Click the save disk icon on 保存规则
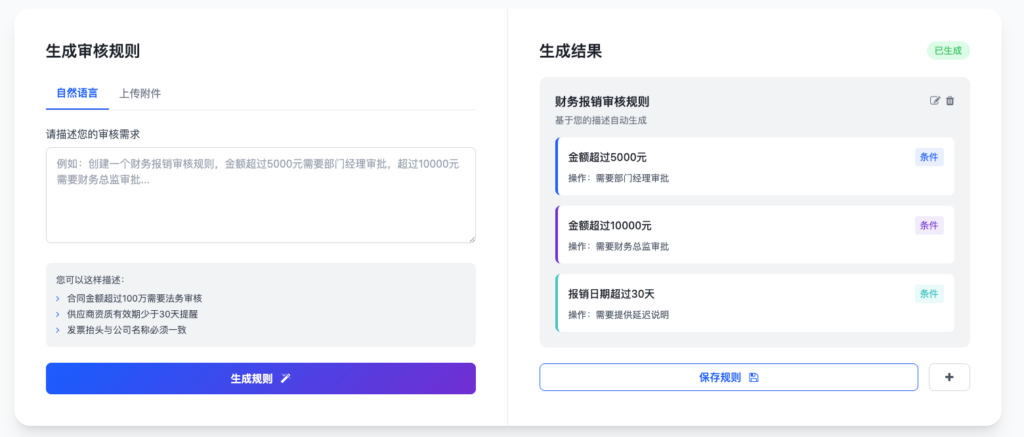The height and width of the screenshot is (437, 1024). (753, 377)
